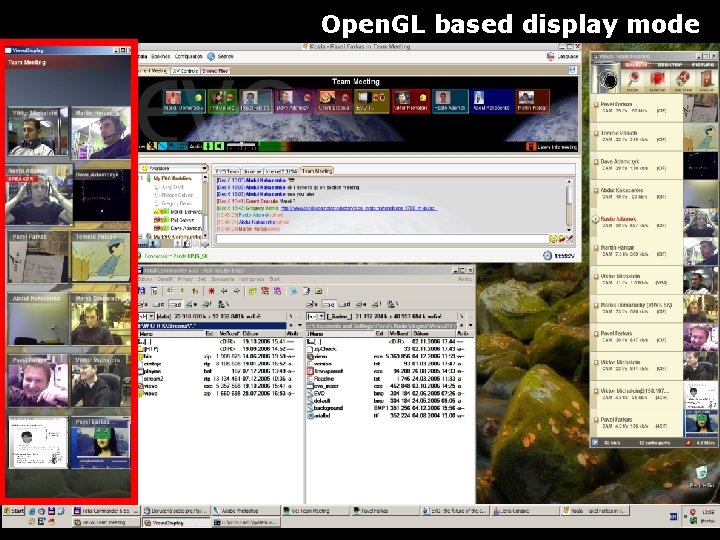Toggle the Abdul Kakacenko checkbox in Vievo list
This screenshot has height=540, width=720.
(x=596, y=190)
